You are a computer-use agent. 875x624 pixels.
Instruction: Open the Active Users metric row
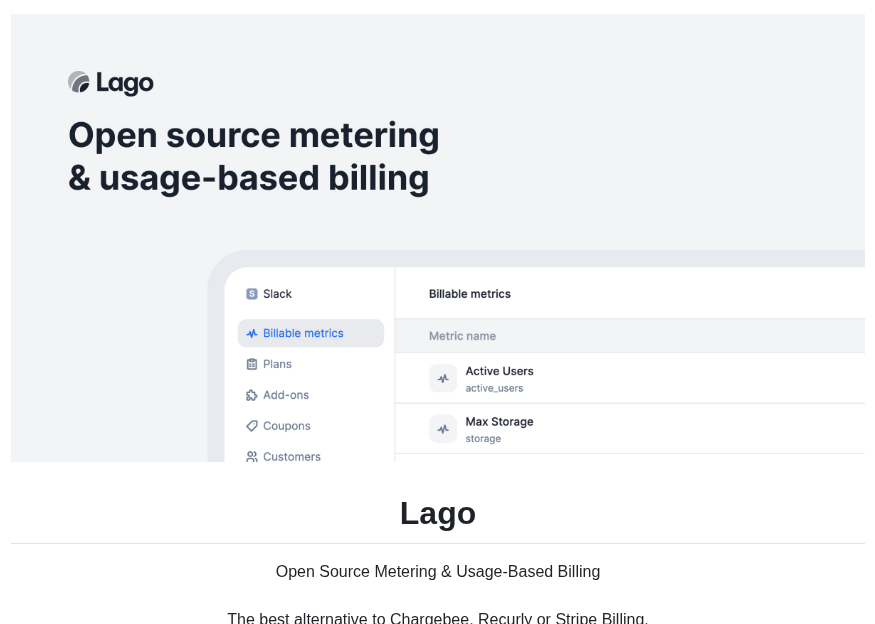pos(630,378)
